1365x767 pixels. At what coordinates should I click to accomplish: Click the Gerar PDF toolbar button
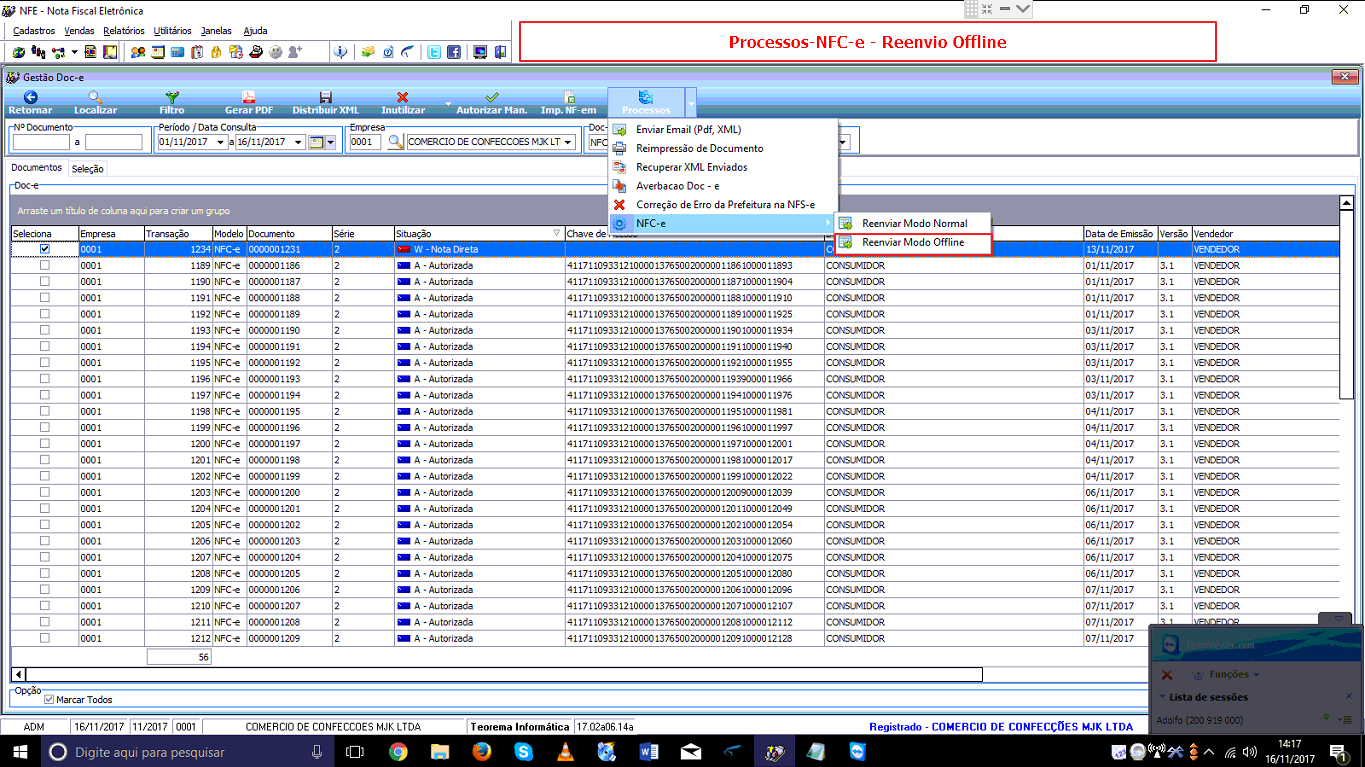248,102
